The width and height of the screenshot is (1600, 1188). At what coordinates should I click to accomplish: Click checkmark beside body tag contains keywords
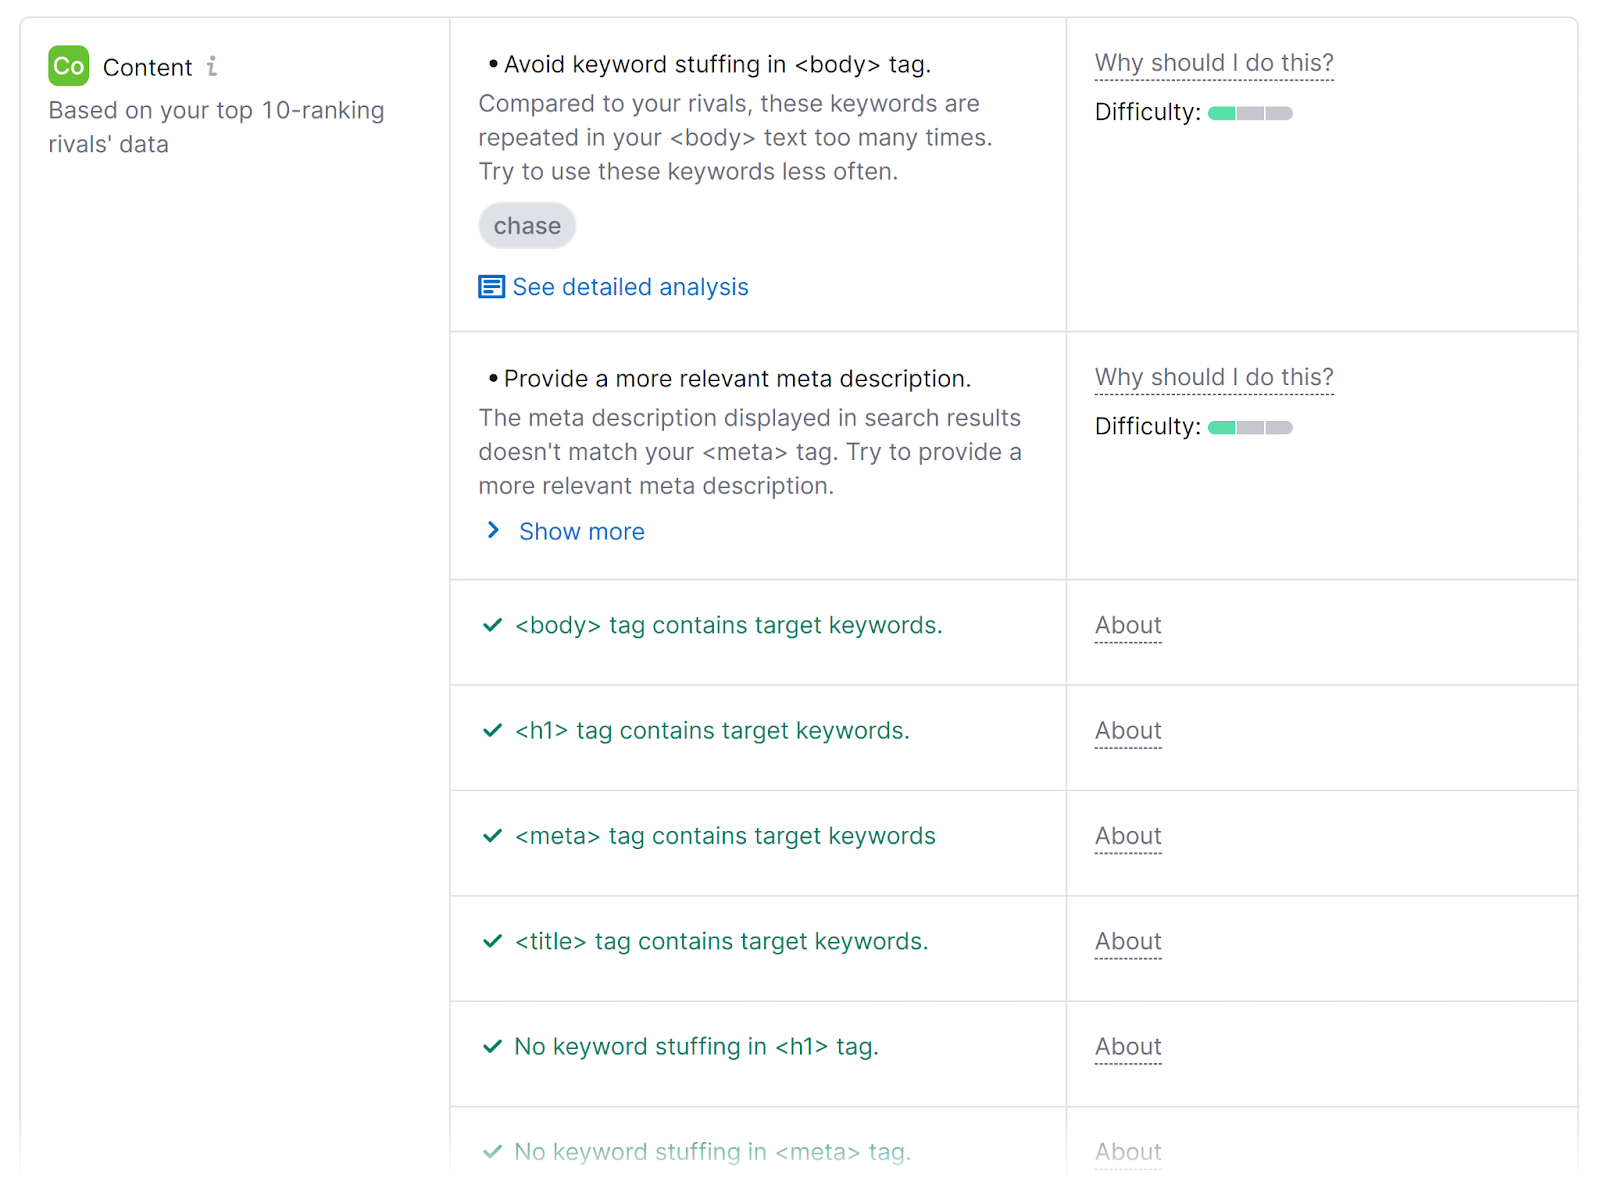tap(492, 625)
